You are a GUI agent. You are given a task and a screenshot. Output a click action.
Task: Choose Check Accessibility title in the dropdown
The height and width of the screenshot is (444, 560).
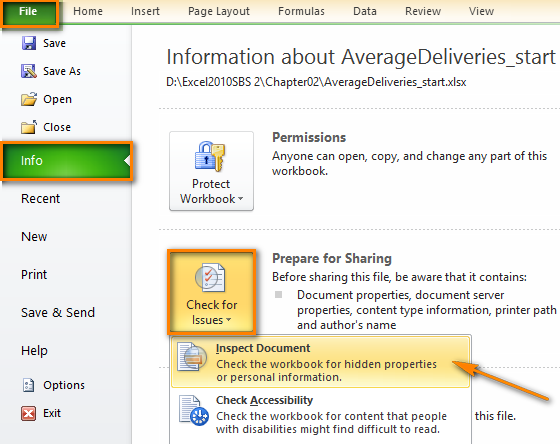[x=264, y=400]
